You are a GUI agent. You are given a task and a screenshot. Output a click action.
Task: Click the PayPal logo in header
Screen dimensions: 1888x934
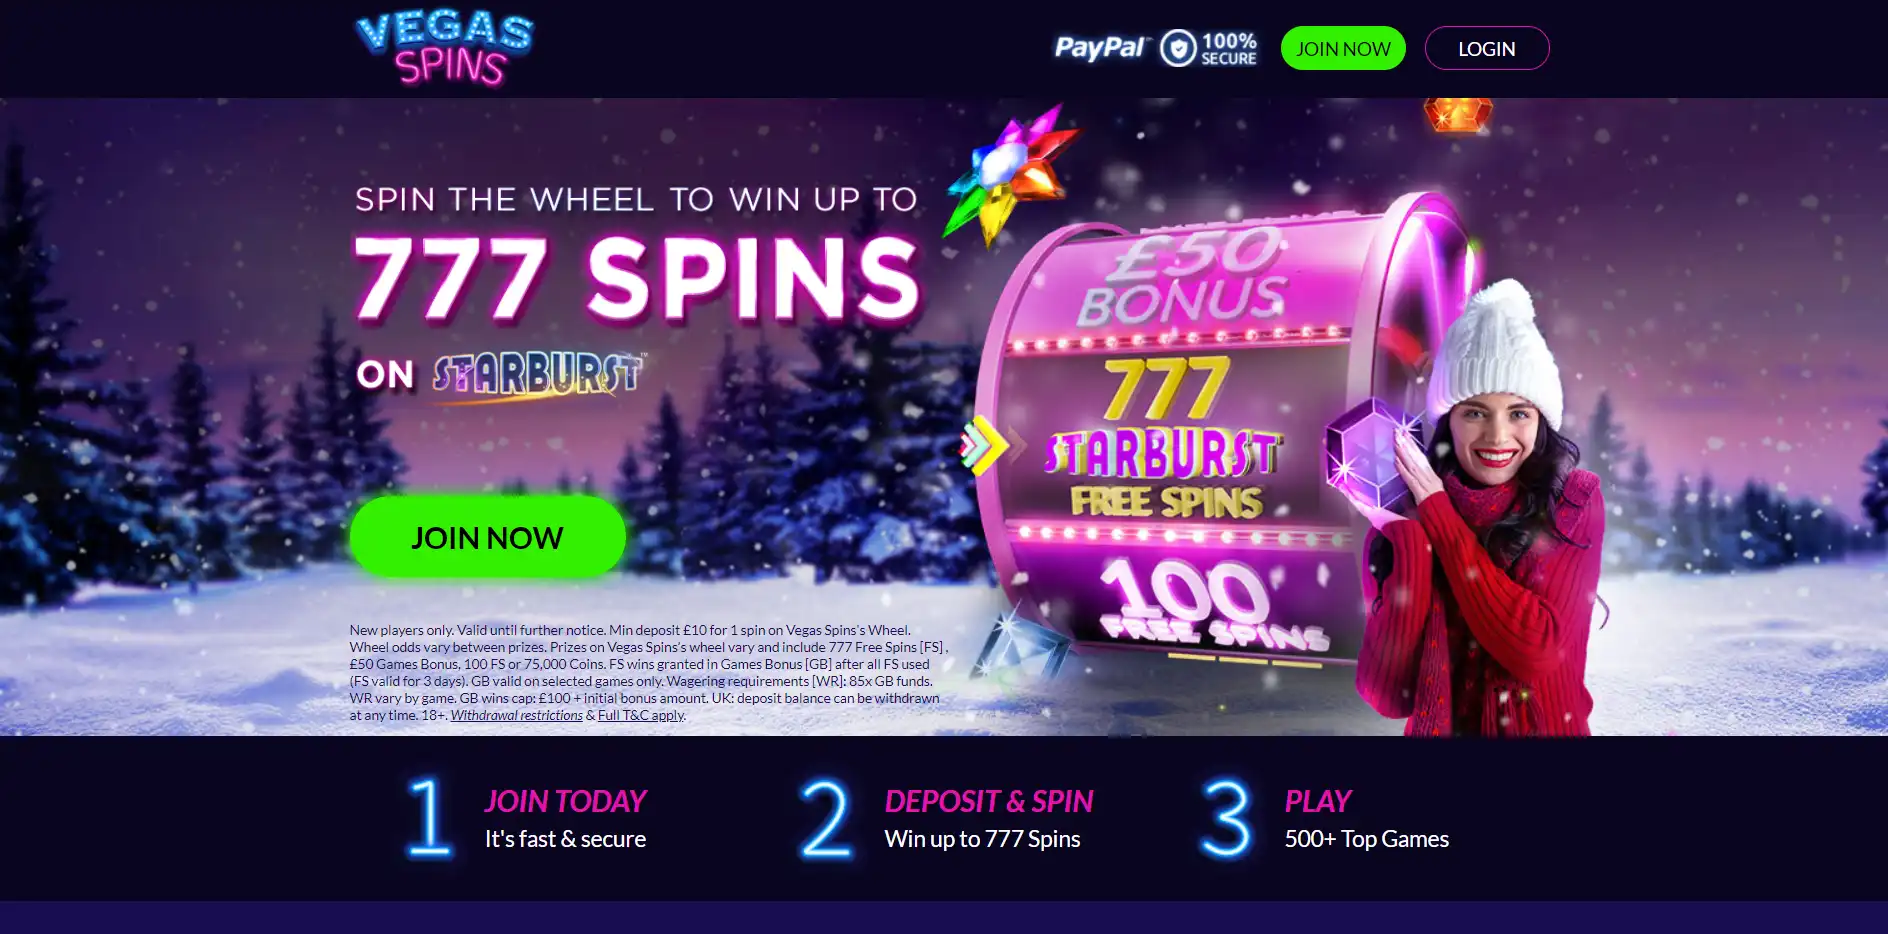coord(1101,48)
